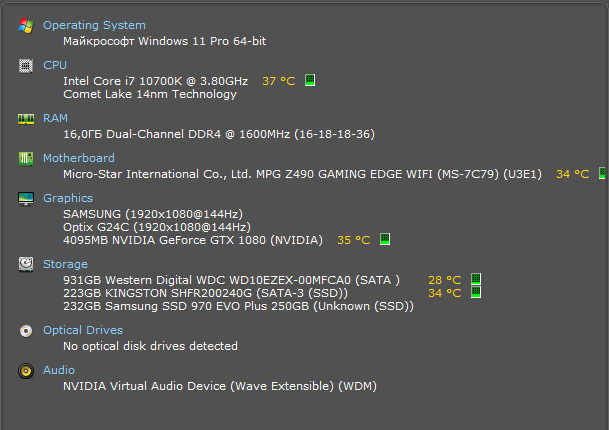This screenshot has width=609, height=430.
Task: Click the Motherboard section icon
Action: (x=26, y=158)
